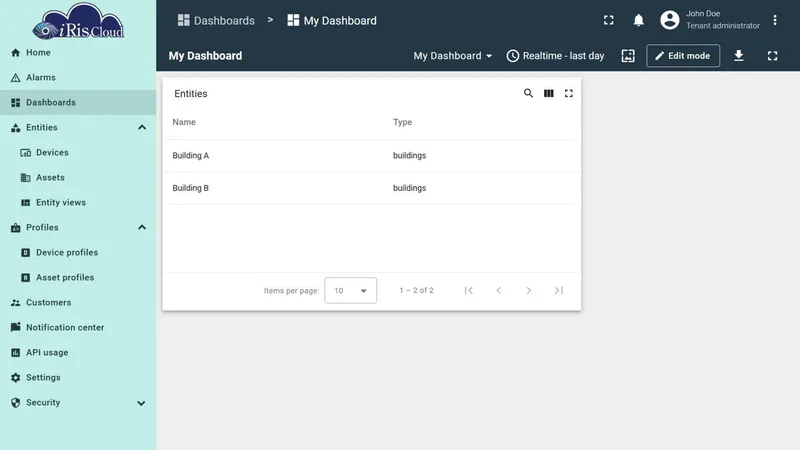Click the download dashboard icon
Viewport: 800px width, 450px height.
pyautogui.click(x=738, y=56)
